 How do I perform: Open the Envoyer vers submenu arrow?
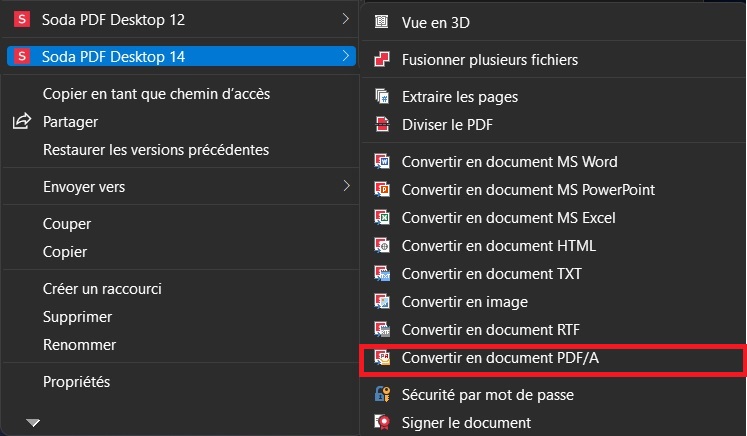(x=346, y=186)
